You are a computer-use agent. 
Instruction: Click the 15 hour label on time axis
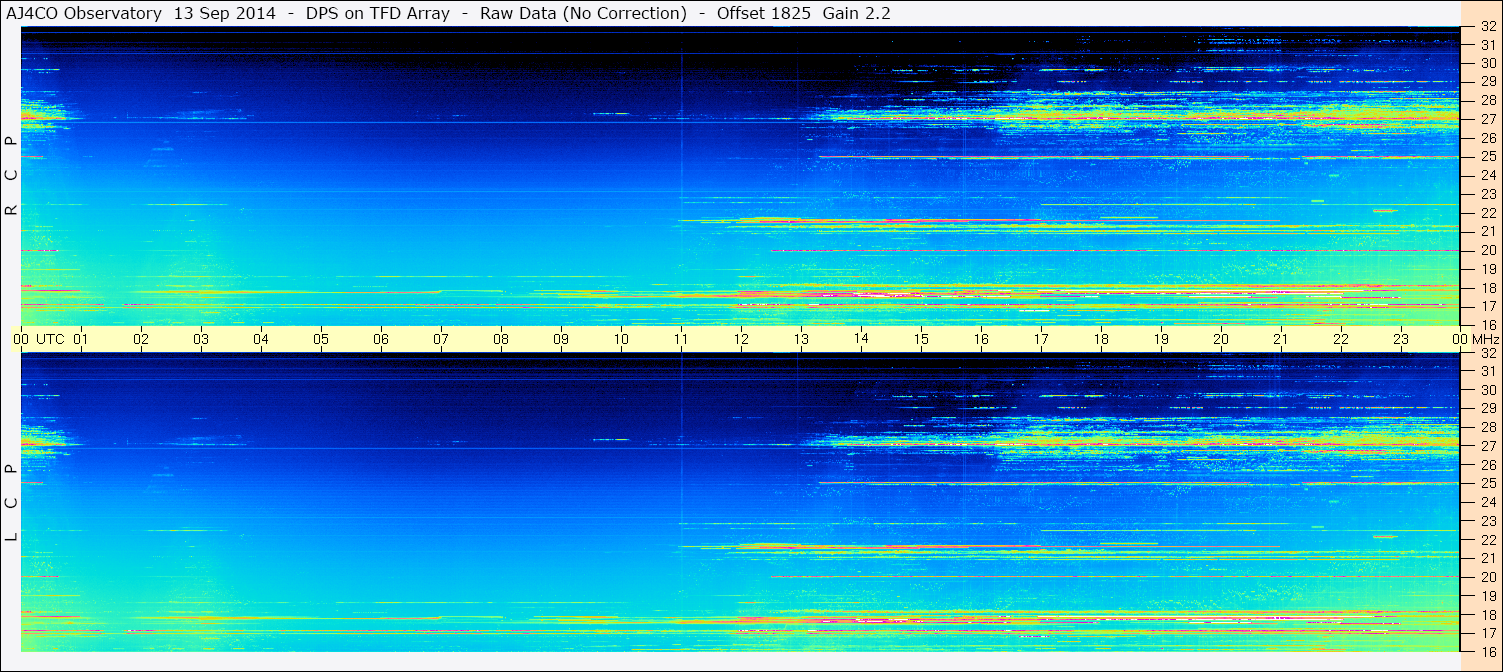(921, 339)
